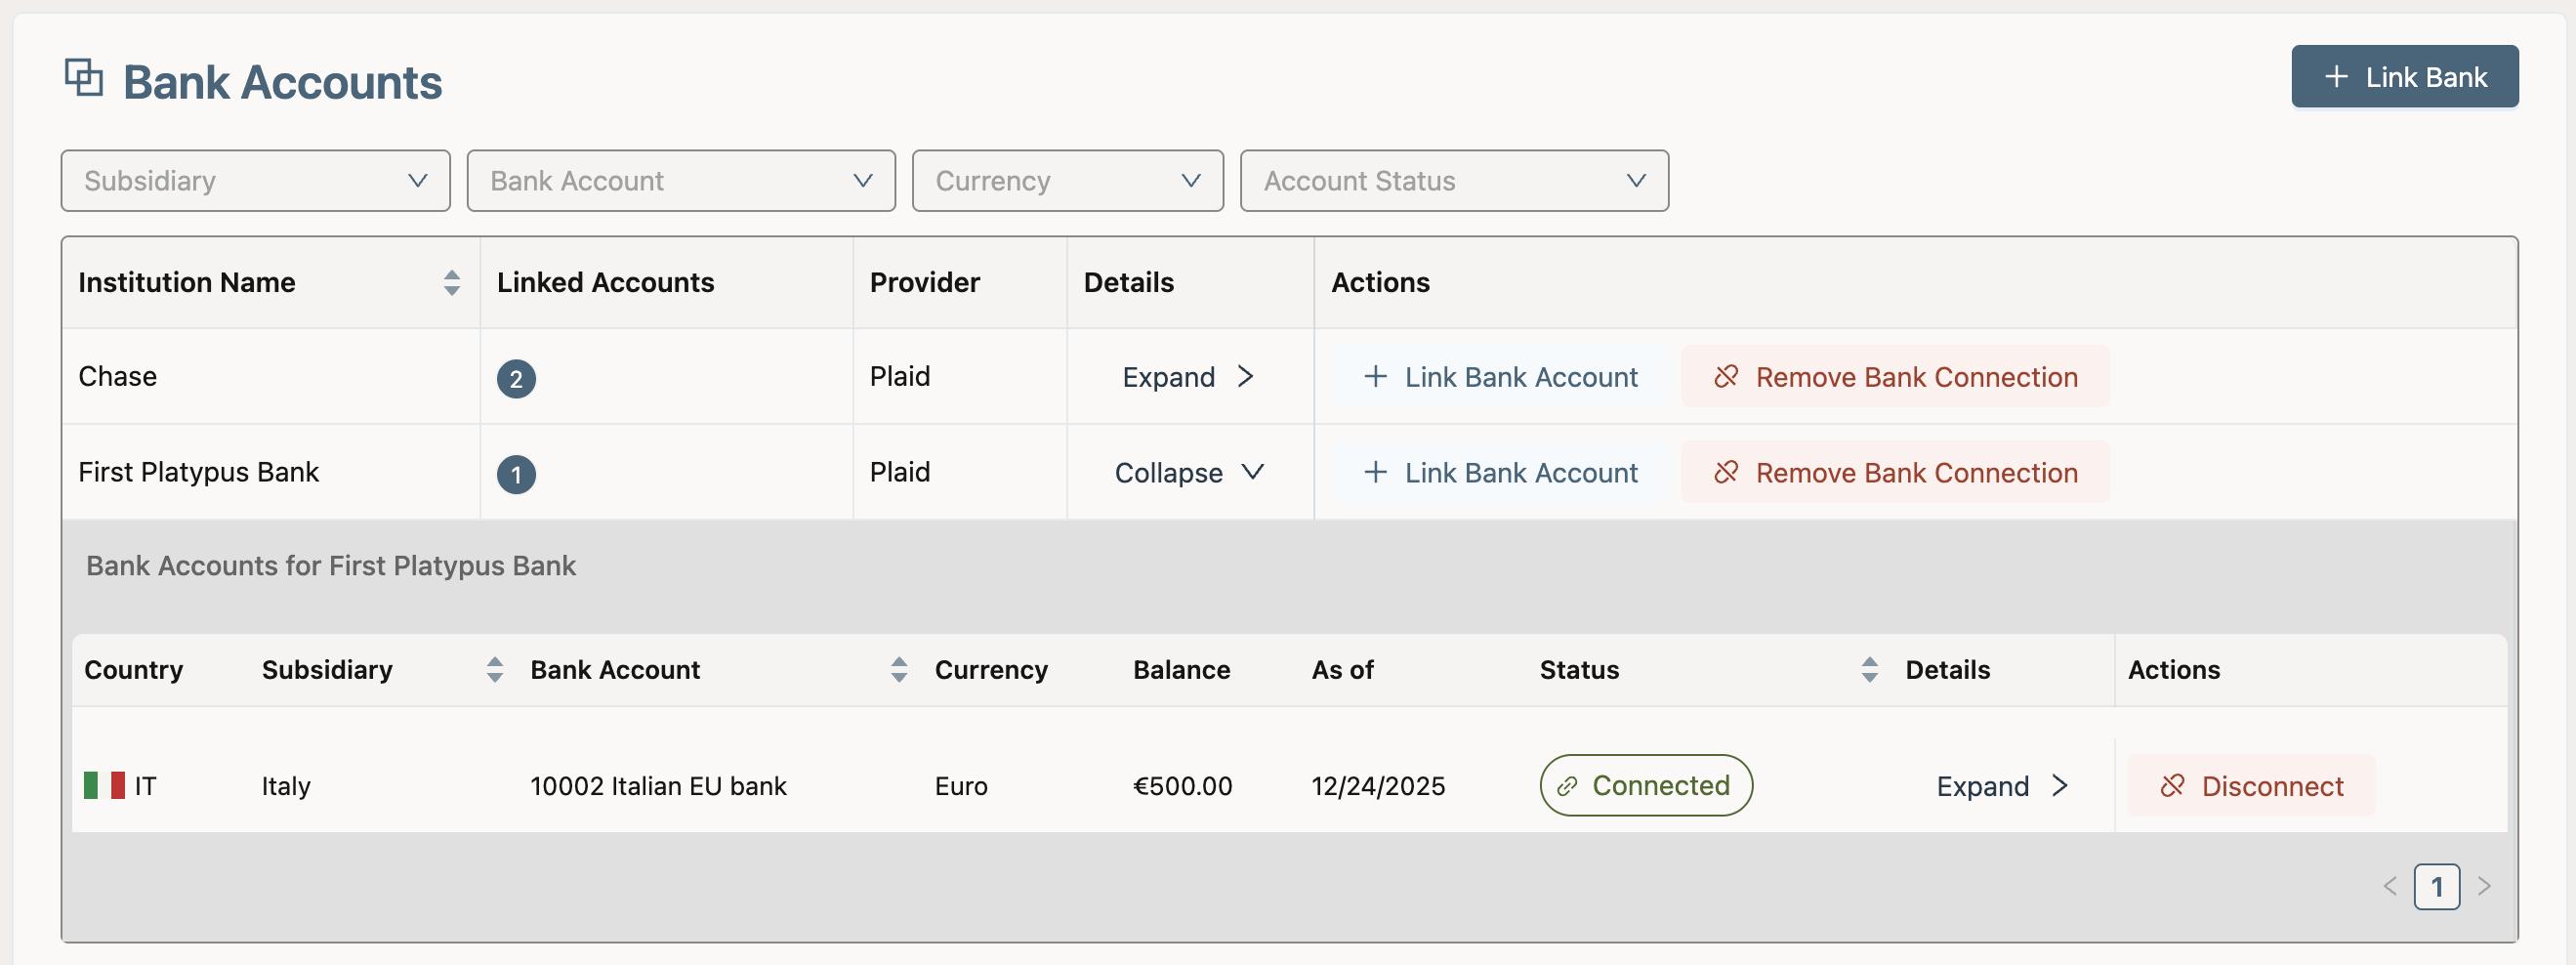Click First Platypus Bank accounts badge 1
The image size is (2576, 965).
point(516,474)
